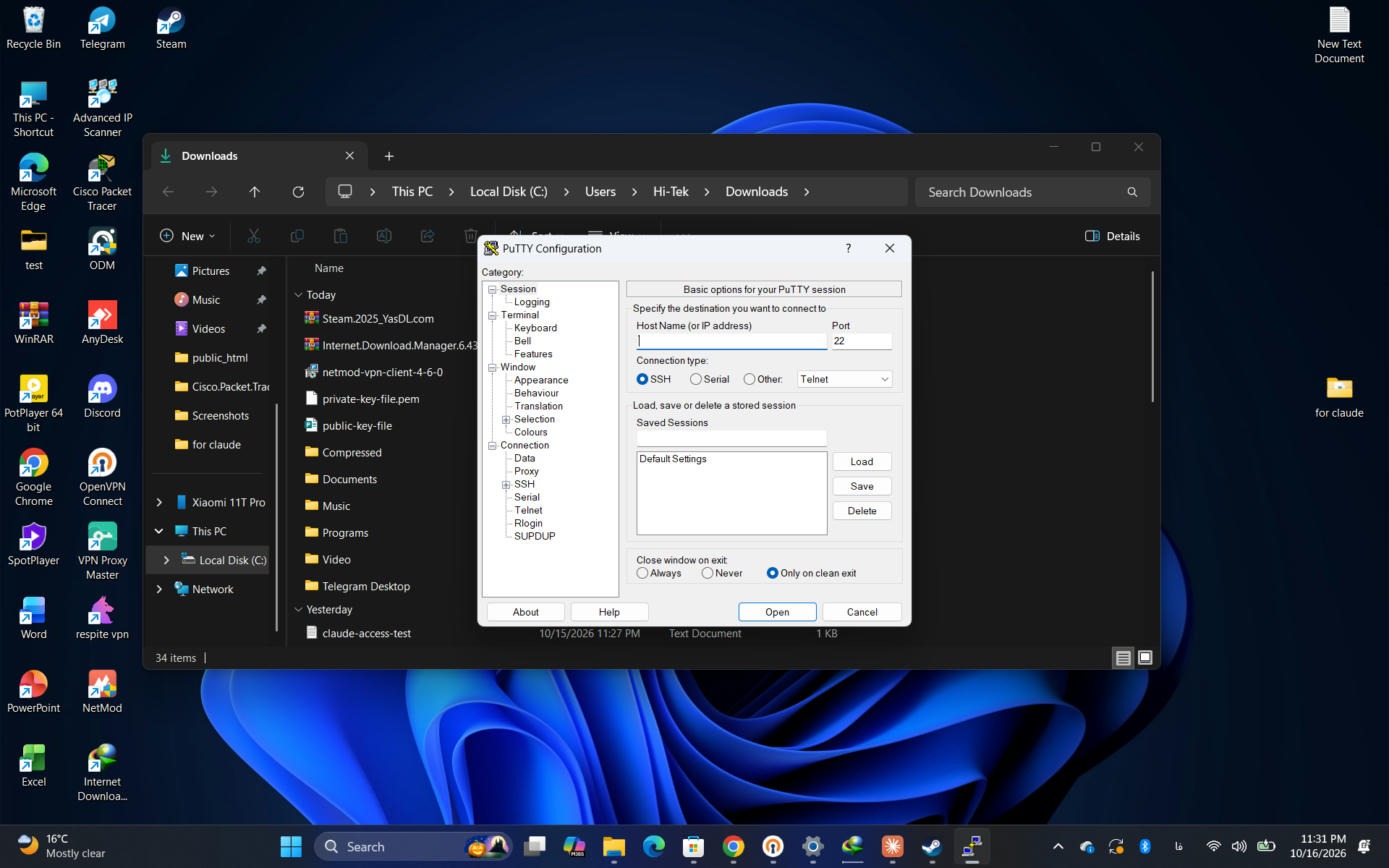Expand Network node in Explorer sidebar
The width and height of the screenshot is (1389, 868).
[159, 589]
